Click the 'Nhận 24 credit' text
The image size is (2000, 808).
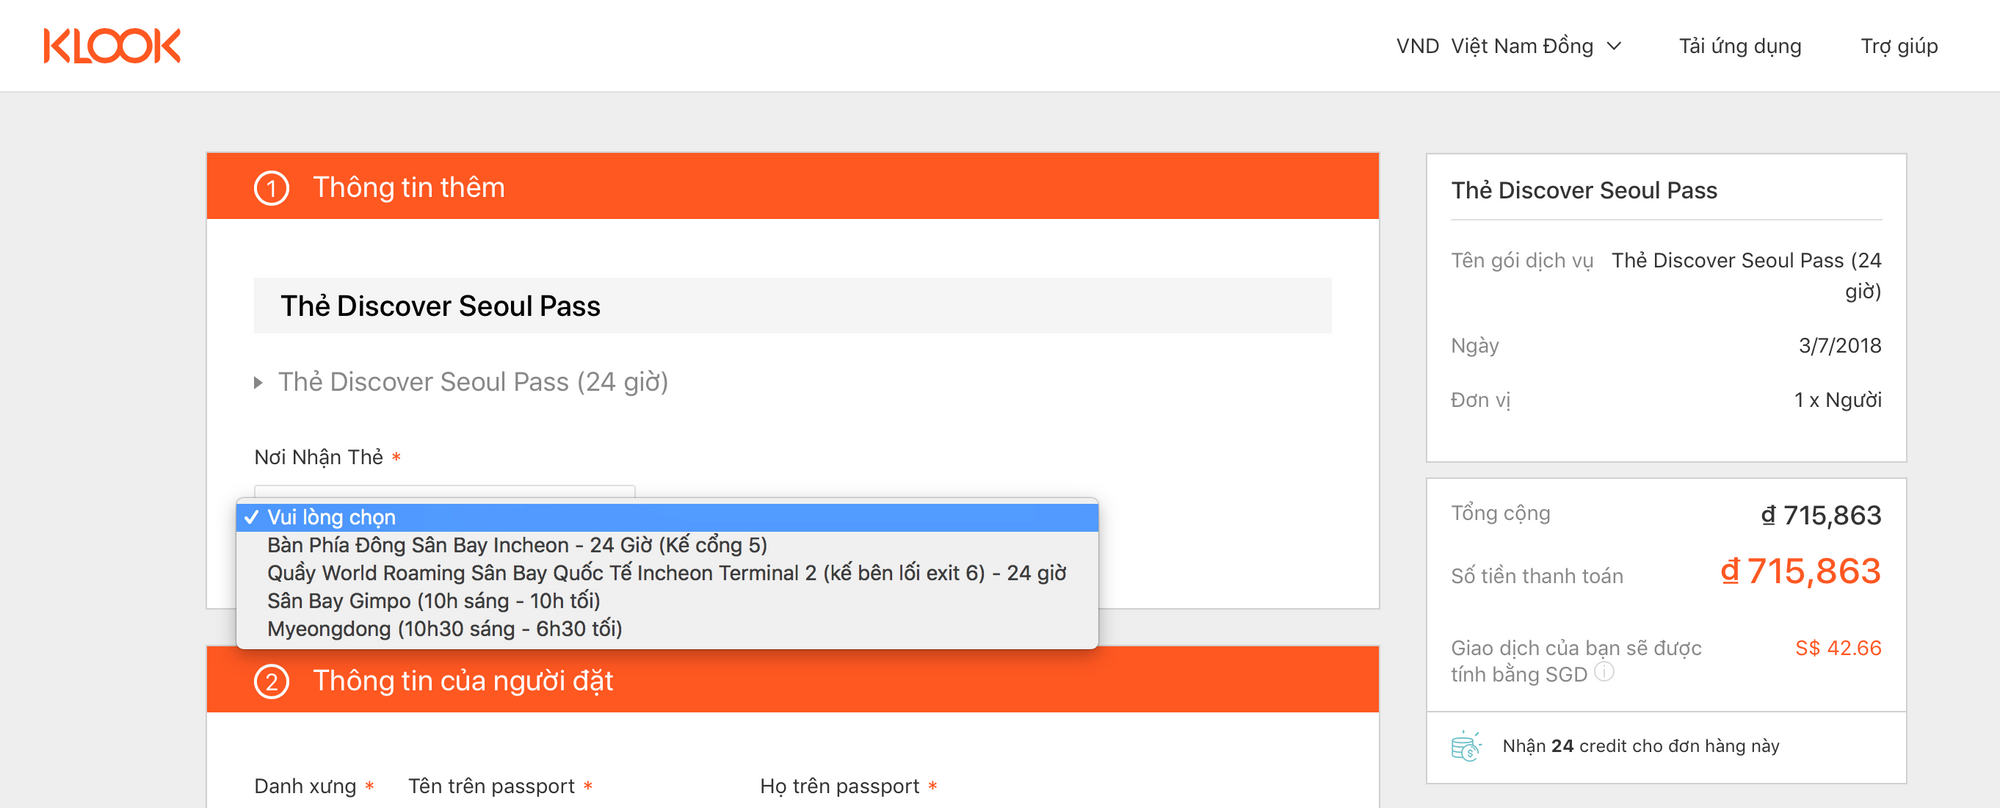click(x=1641, y=746)
